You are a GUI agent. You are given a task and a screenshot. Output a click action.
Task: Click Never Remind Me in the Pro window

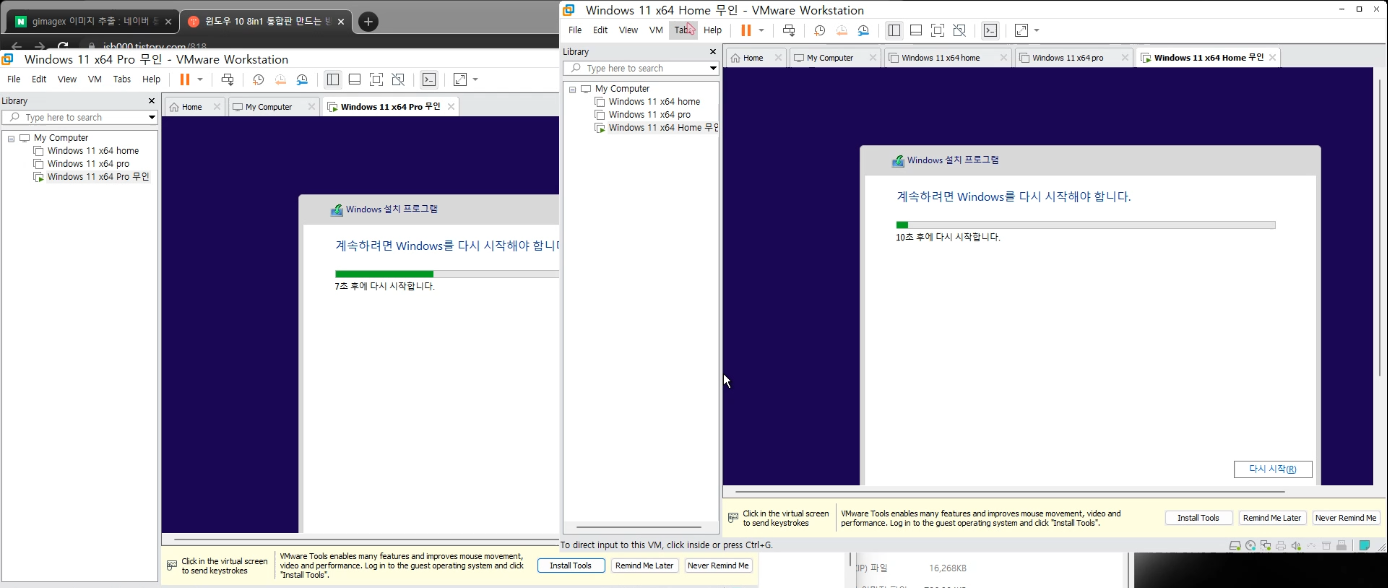(x=719, y=566)
